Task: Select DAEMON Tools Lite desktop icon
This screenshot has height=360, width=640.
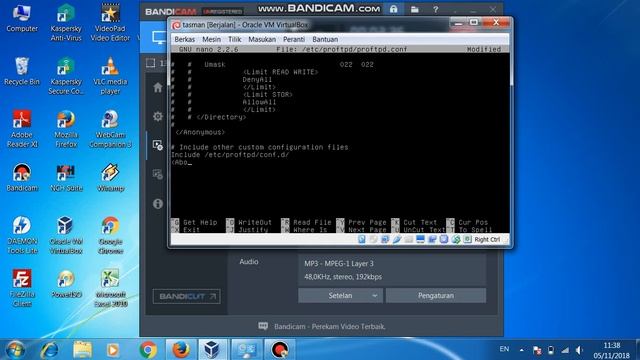Action: pyautogui.click(x=22, y=236)
